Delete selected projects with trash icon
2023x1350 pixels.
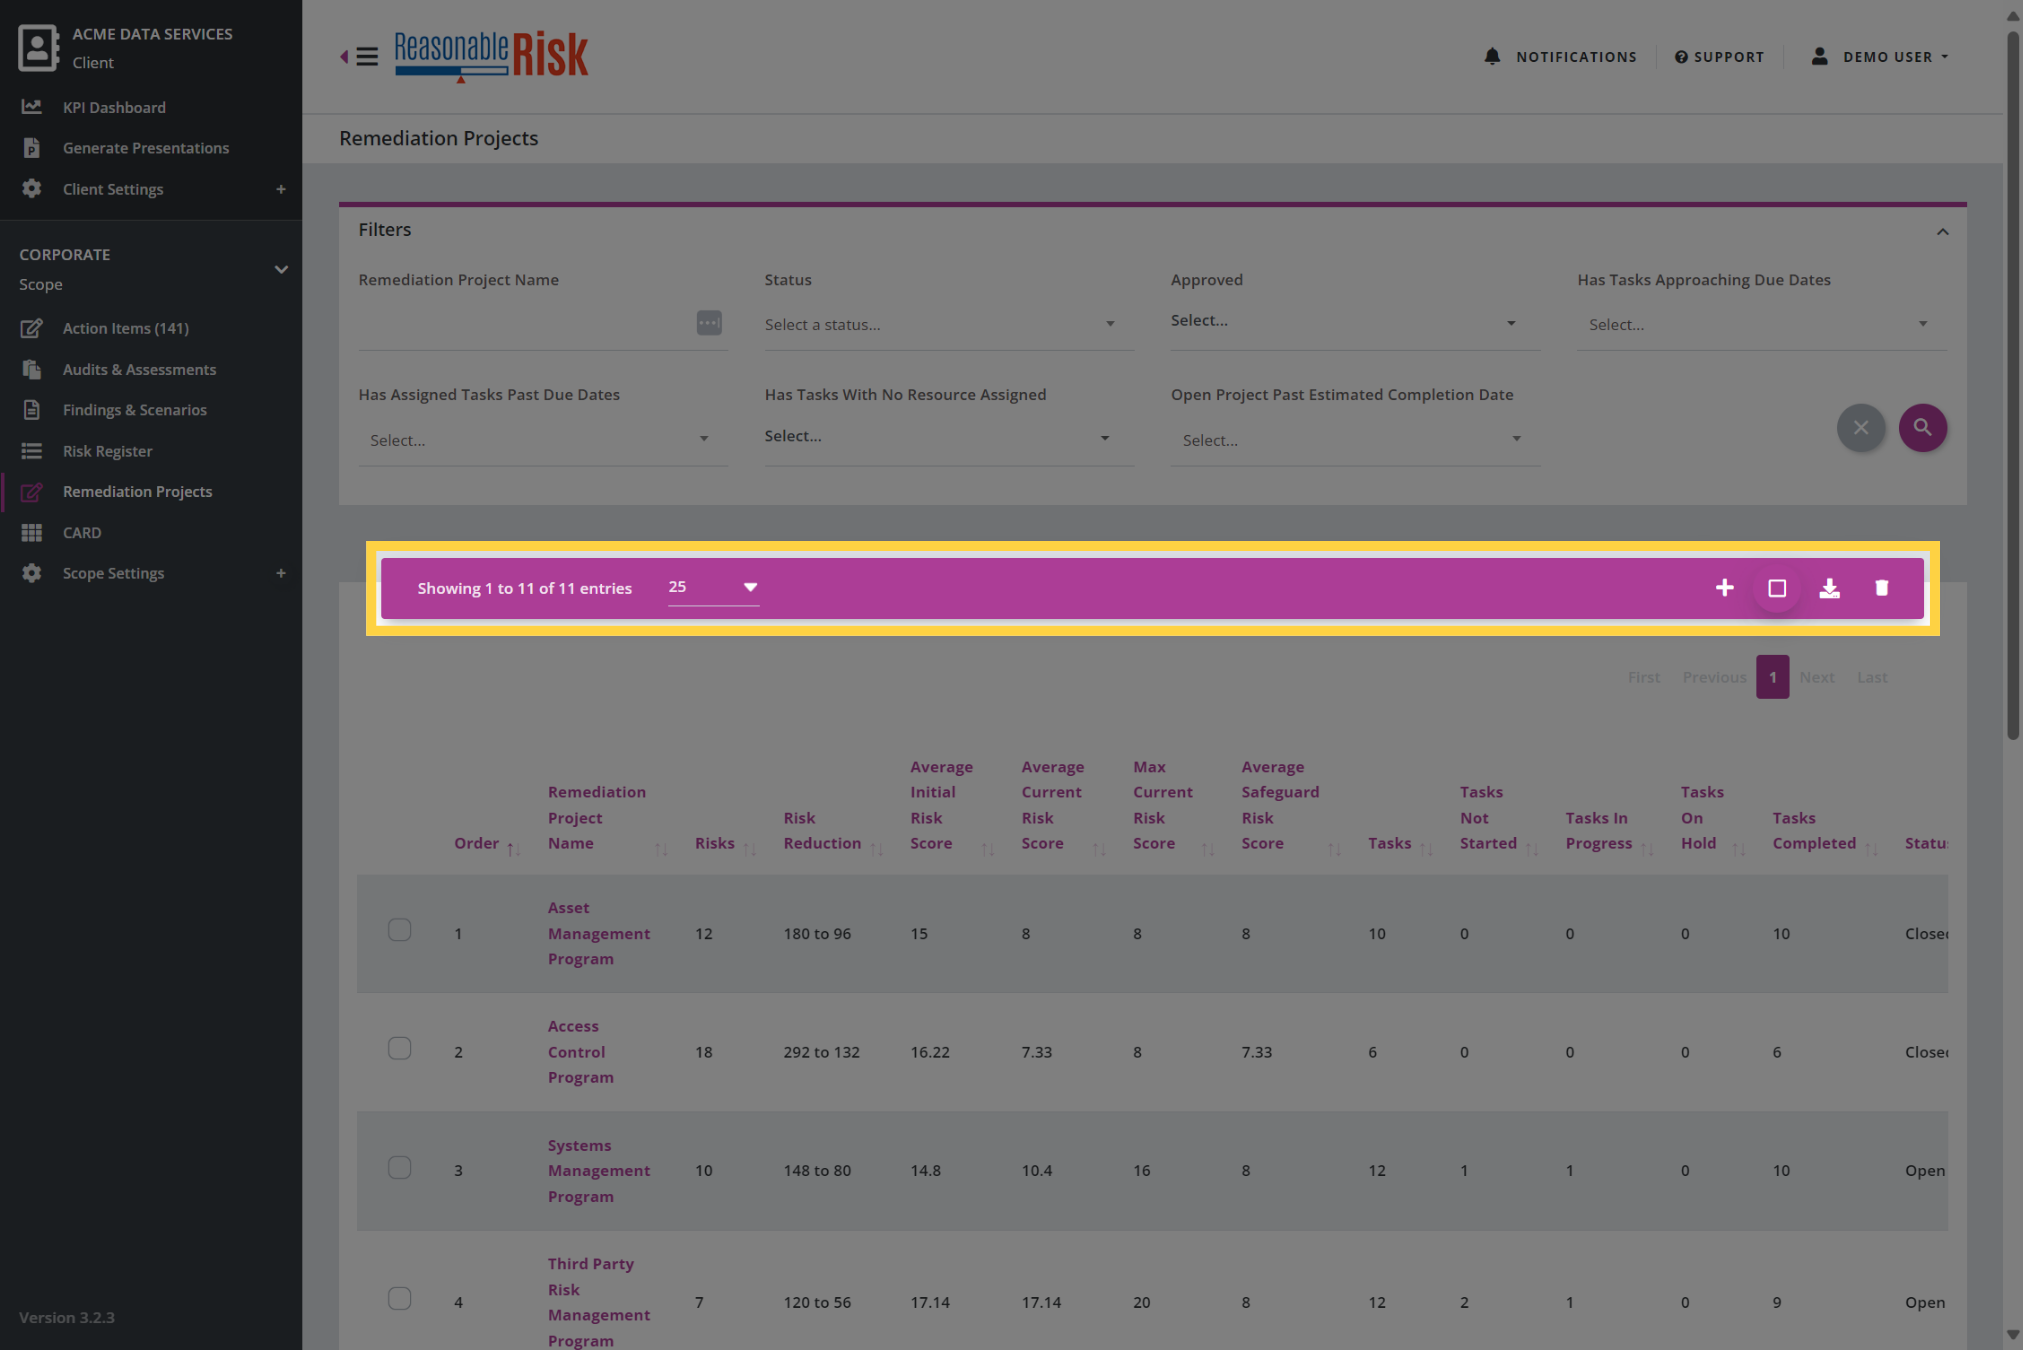(x=1882, y=588)
